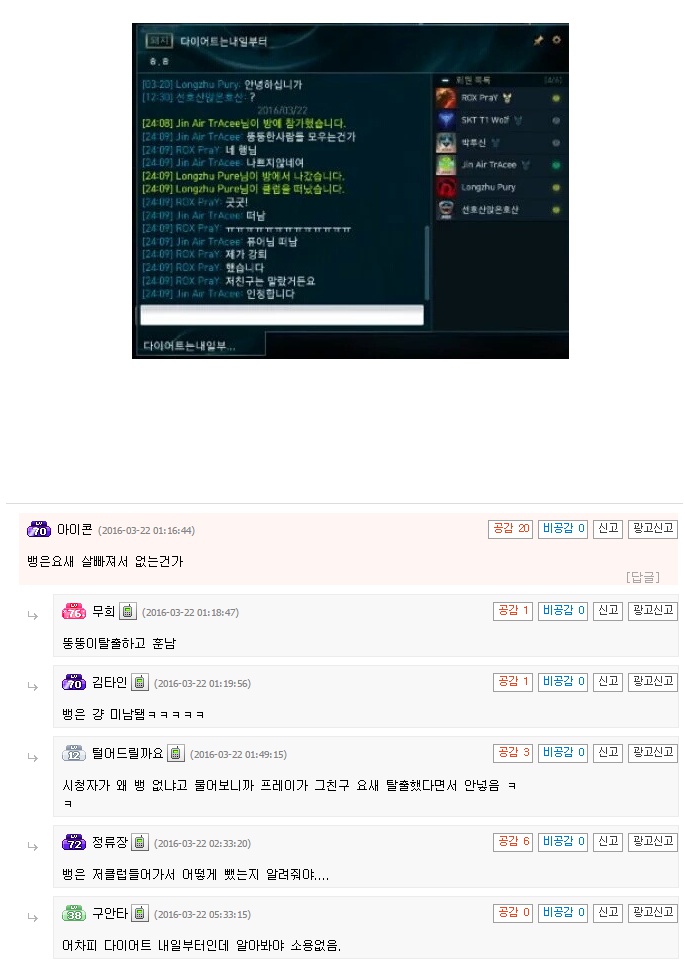Click the pin icon in chat header

(538, 41)
